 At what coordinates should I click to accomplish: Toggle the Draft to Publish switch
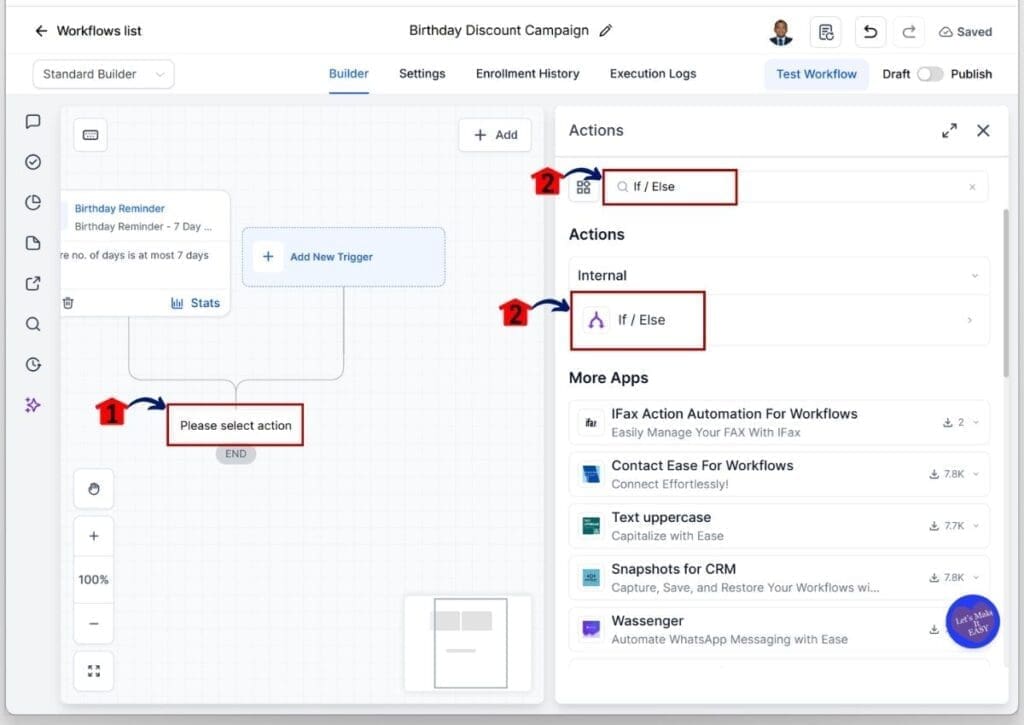(x=930, y=74)
